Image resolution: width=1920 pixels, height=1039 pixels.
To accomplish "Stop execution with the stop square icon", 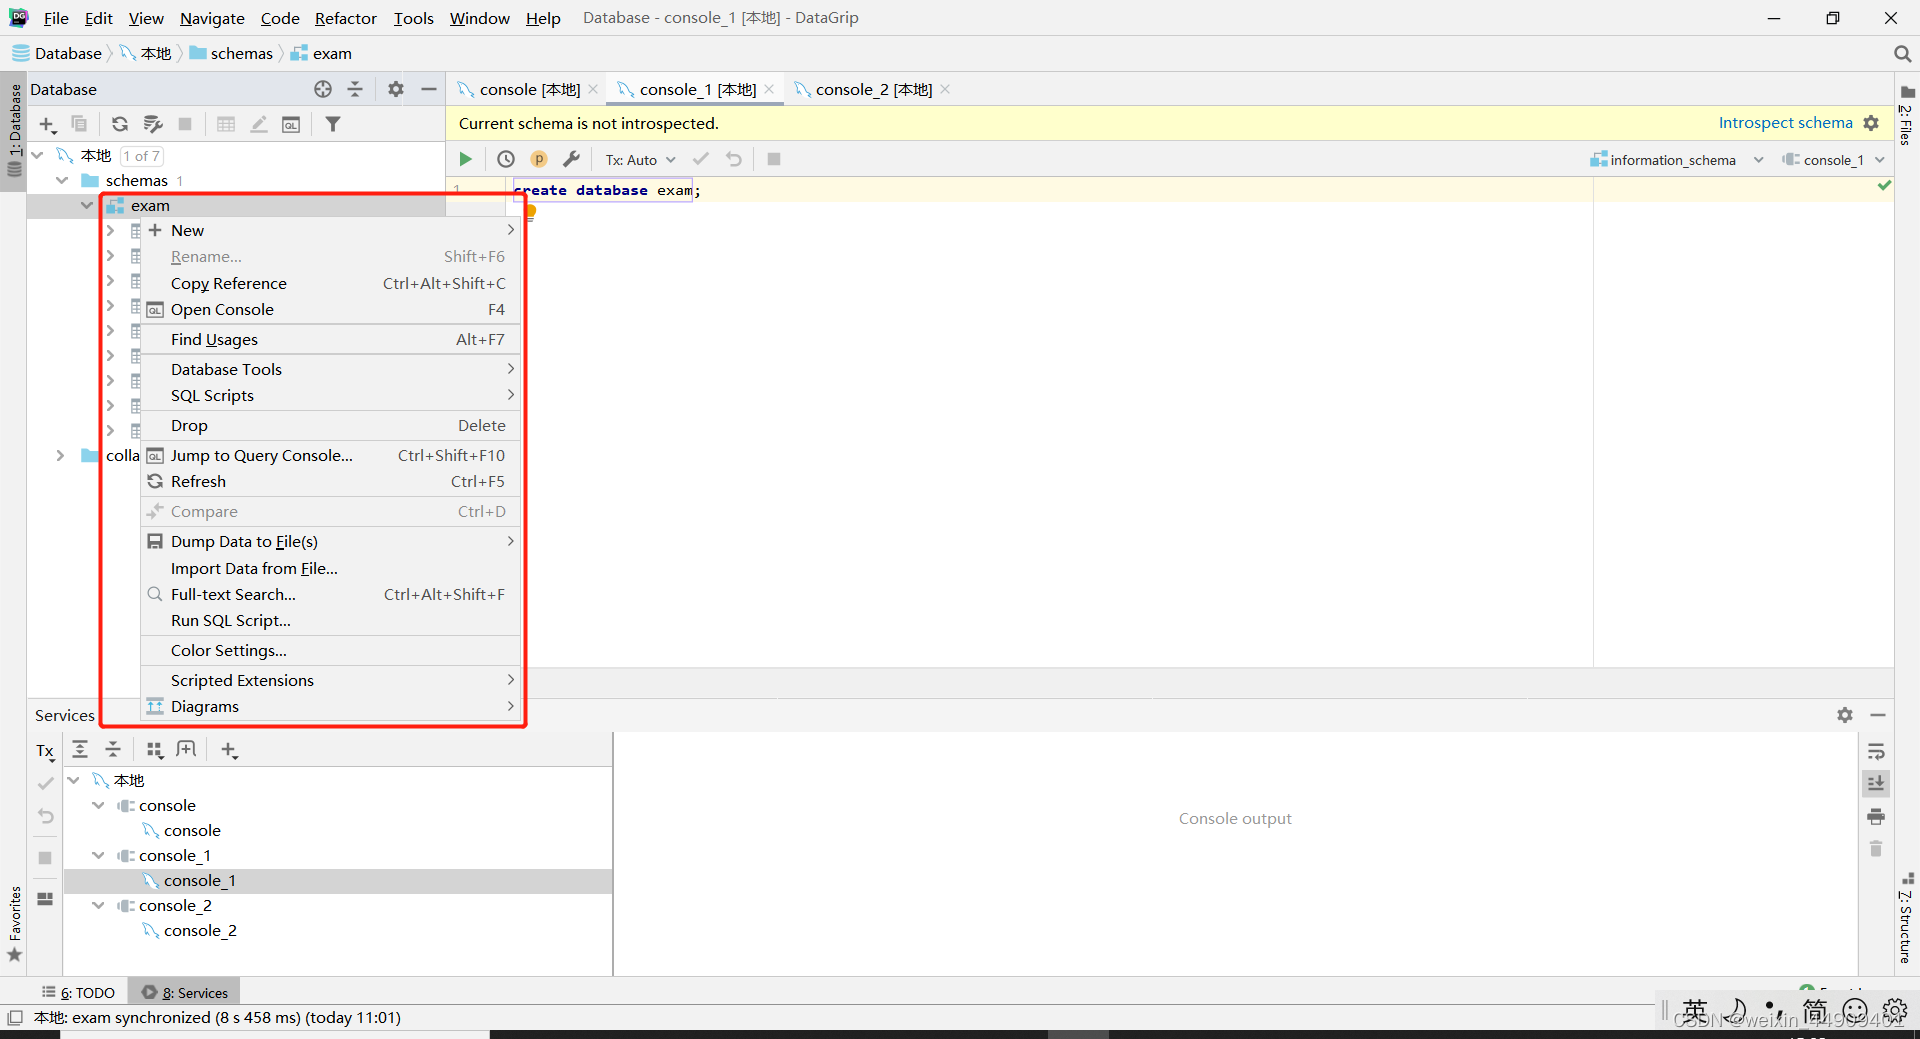I will [x=774, y=159].
